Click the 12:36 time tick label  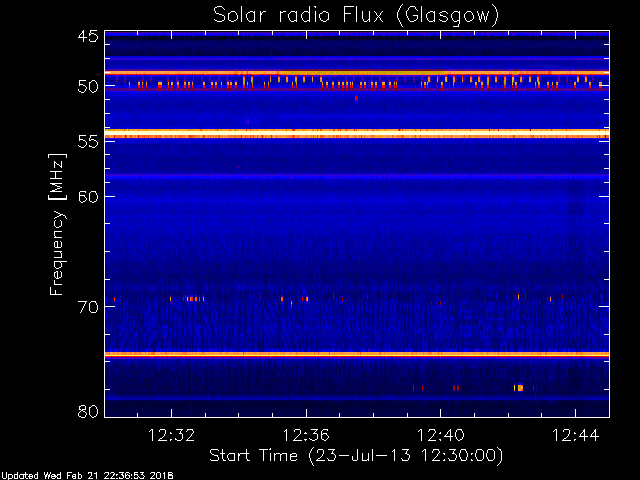pyautogui.click(x=306, y=435)
